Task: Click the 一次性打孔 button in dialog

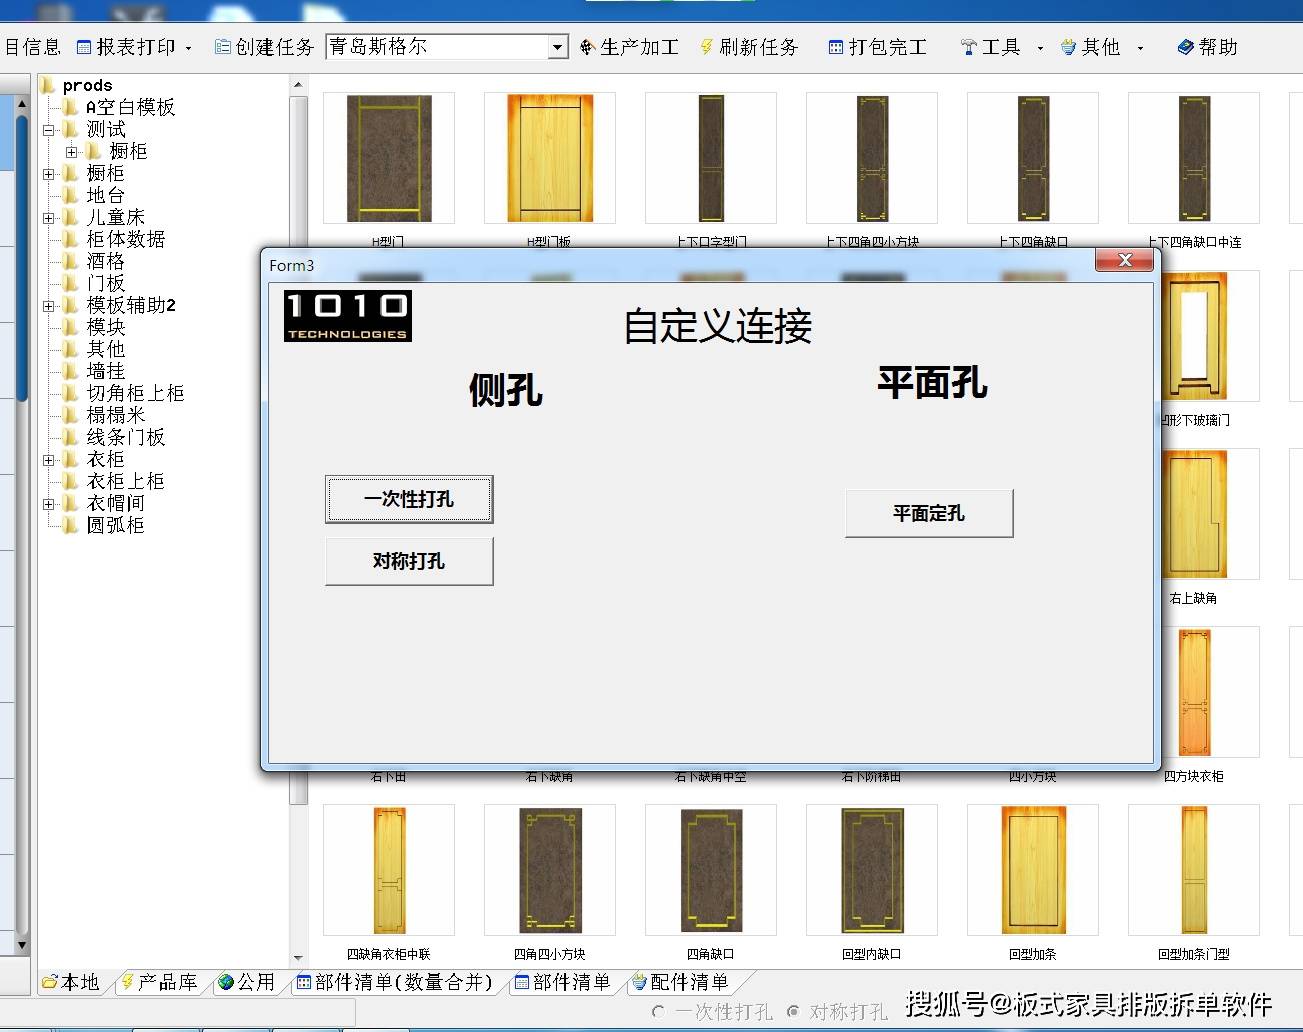Action: [x=409, y=499]
